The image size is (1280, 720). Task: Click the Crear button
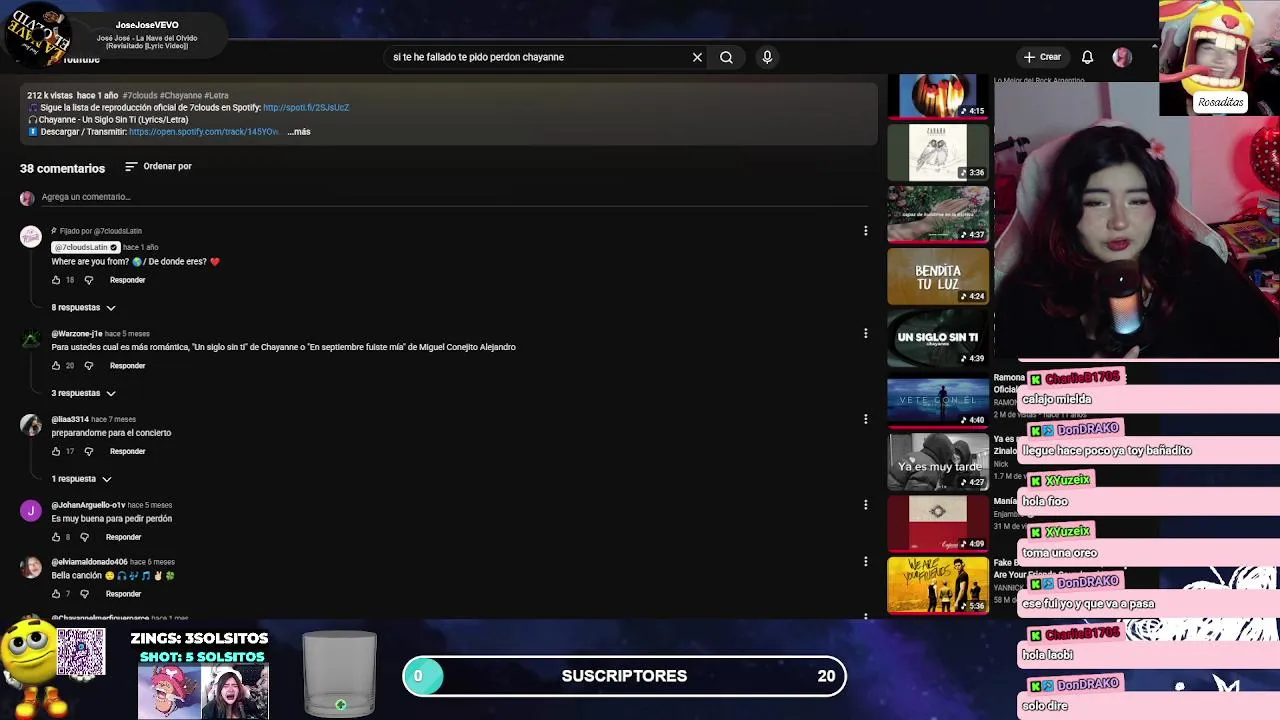pyautogui.click(x=1042, y=57)
